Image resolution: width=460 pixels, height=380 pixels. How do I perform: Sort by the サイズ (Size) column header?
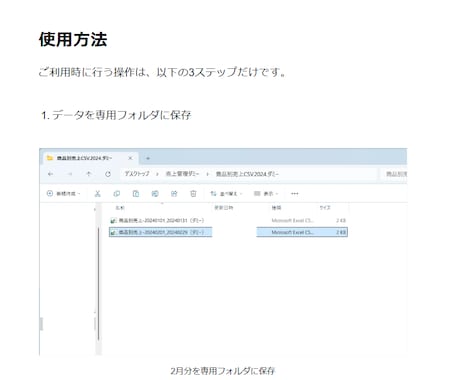click(x=325, y=208)
